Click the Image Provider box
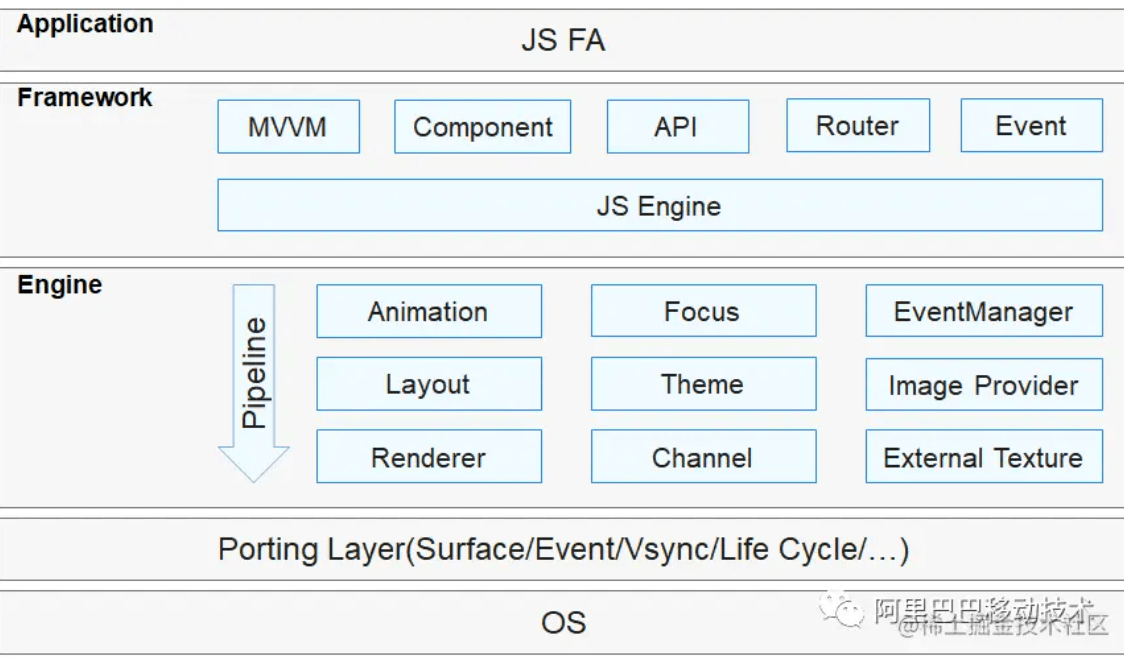 983,385
